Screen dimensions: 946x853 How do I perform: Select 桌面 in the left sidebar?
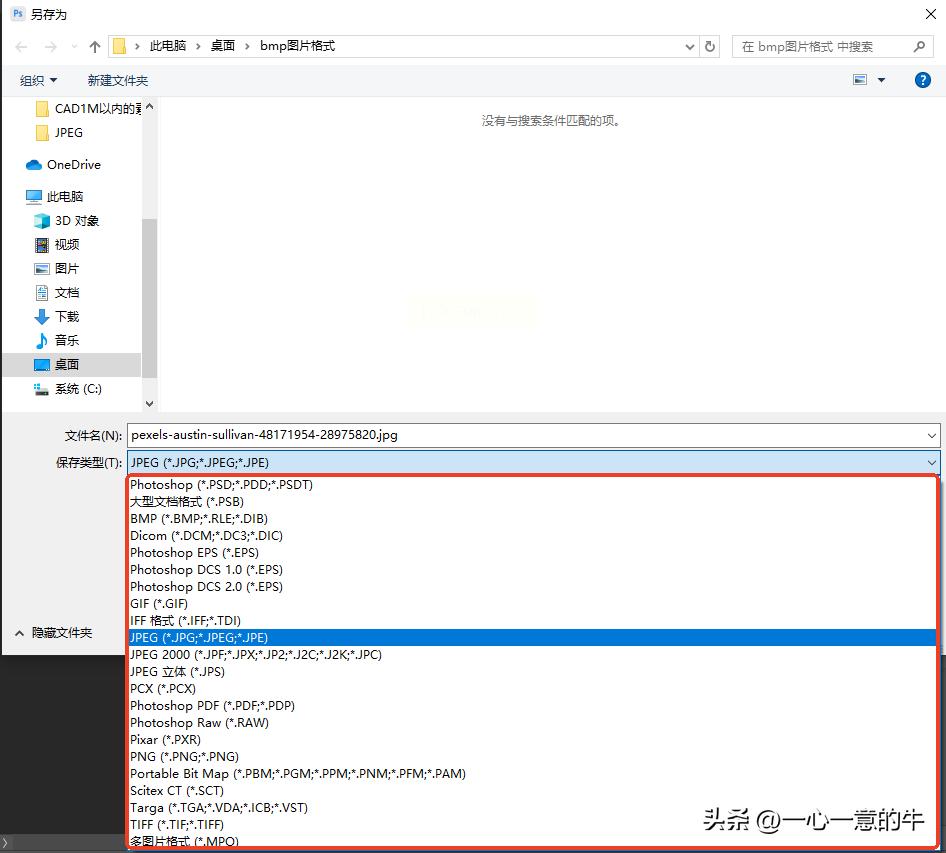pos(66,364)
